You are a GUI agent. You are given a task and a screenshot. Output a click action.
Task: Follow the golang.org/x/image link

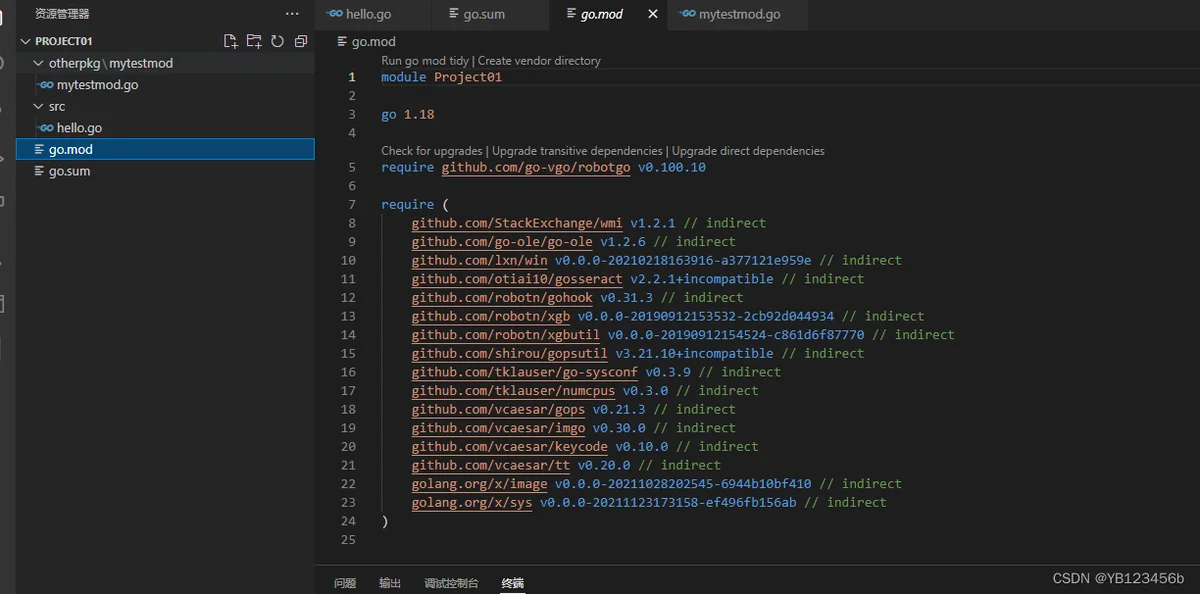pyautogui.click(x=480, y=484)
